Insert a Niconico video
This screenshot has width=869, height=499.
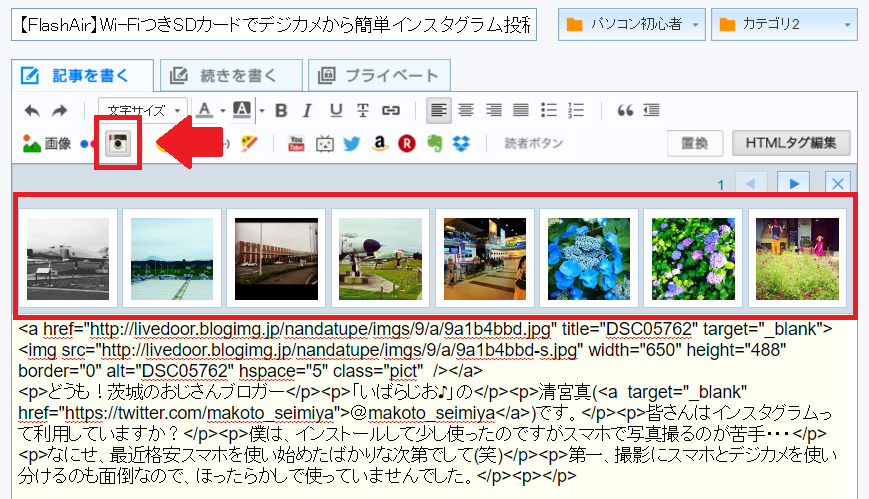[324, 144]
